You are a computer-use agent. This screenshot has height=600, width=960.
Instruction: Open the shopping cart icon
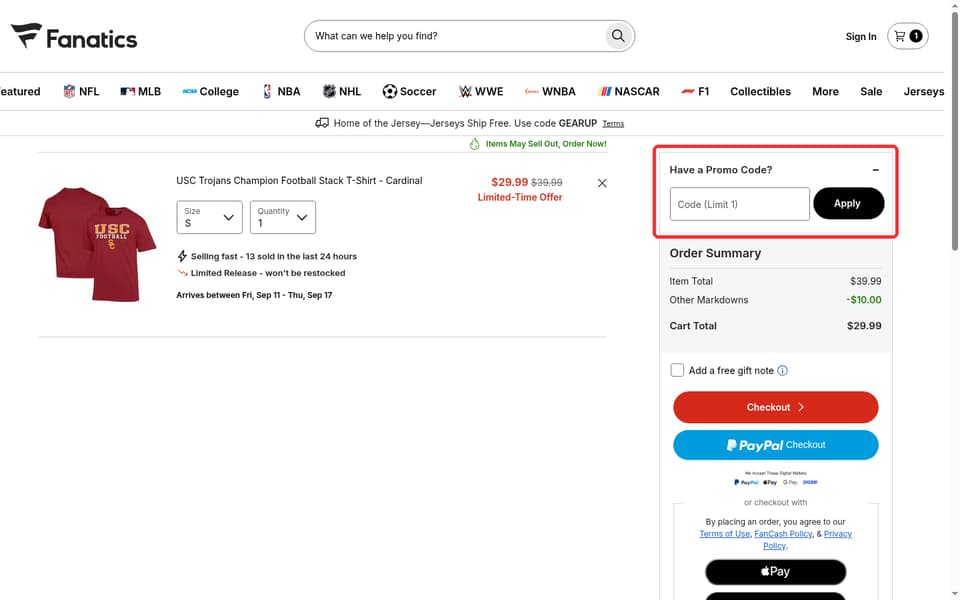907,36
